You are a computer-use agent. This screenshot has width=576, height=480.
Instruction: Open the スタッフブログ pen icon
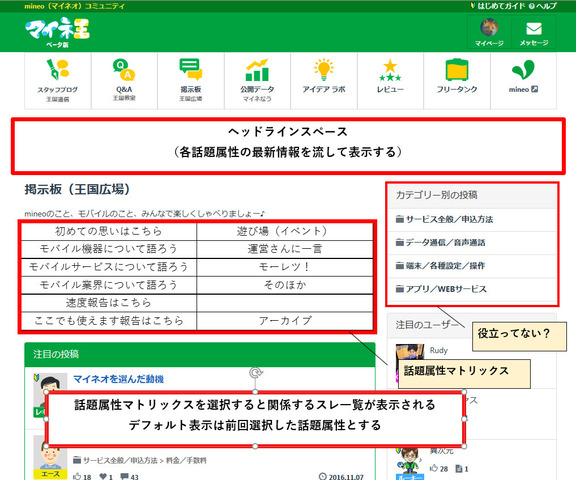tap(57, 69)
